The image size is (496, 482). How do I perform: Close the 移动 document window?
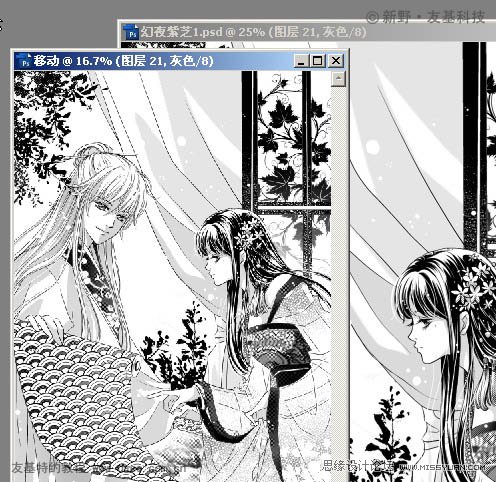(336, 61)
